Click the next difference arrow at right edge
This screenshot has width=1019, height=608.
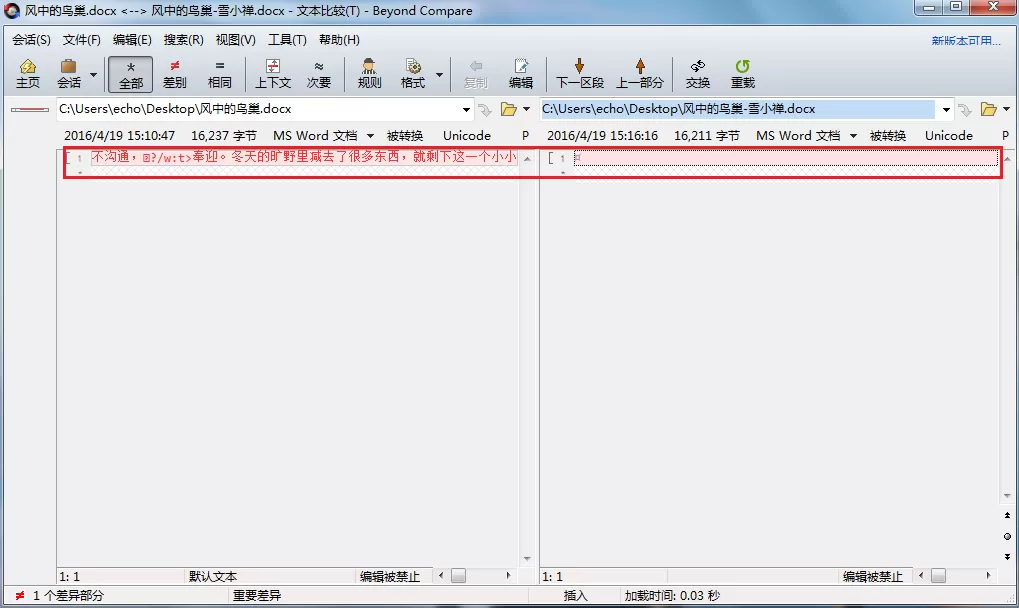click(1007, 557)
